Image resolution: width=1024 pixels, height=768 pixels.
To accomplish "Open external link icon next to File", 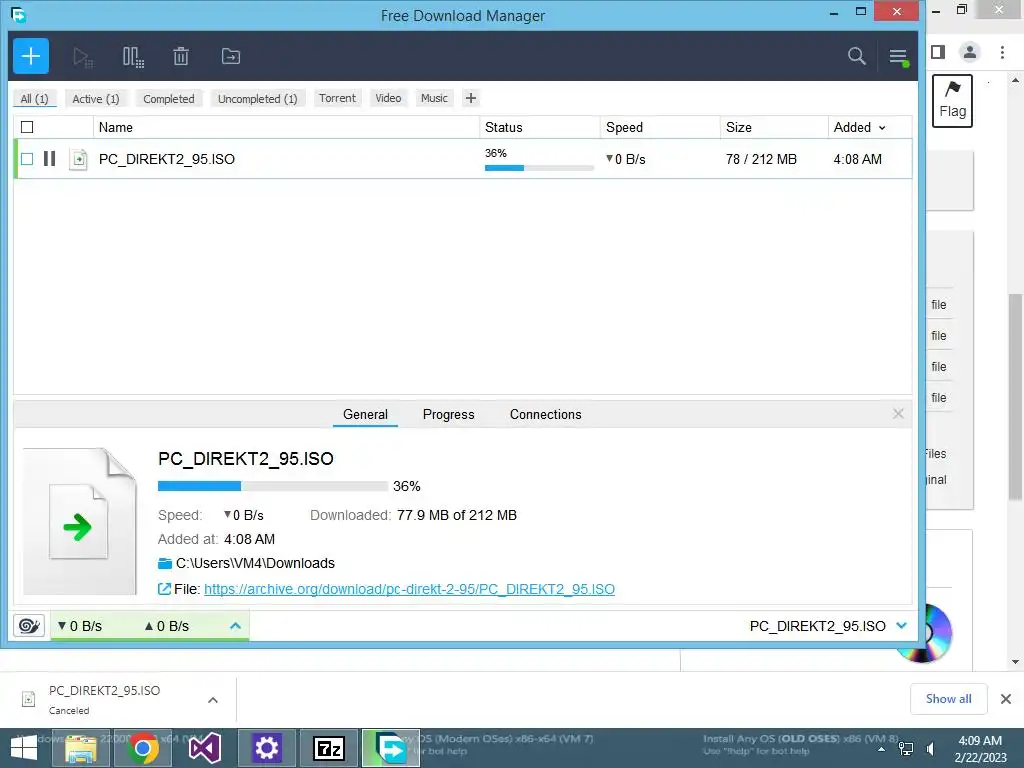I will pos(165,589).
